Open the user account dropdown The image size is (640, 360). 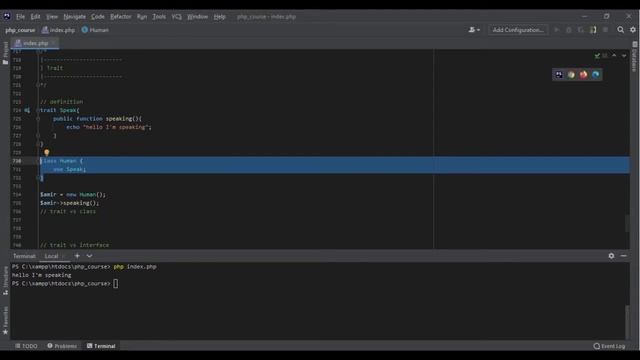tap(474, 30)
